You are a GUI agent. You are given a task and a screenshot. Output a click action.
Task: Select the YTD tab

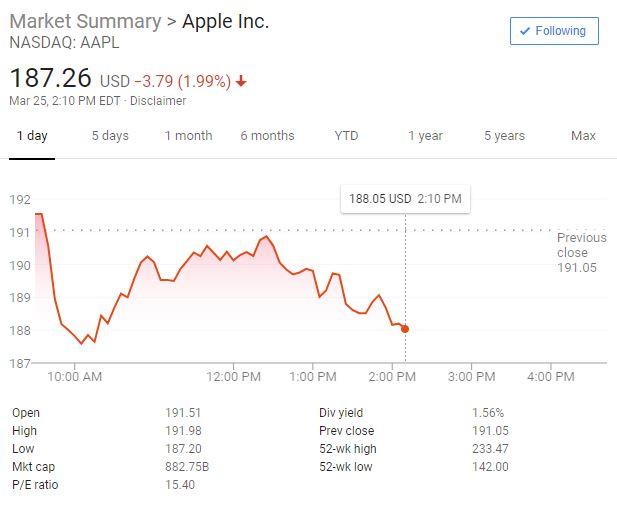coord(346,136)
